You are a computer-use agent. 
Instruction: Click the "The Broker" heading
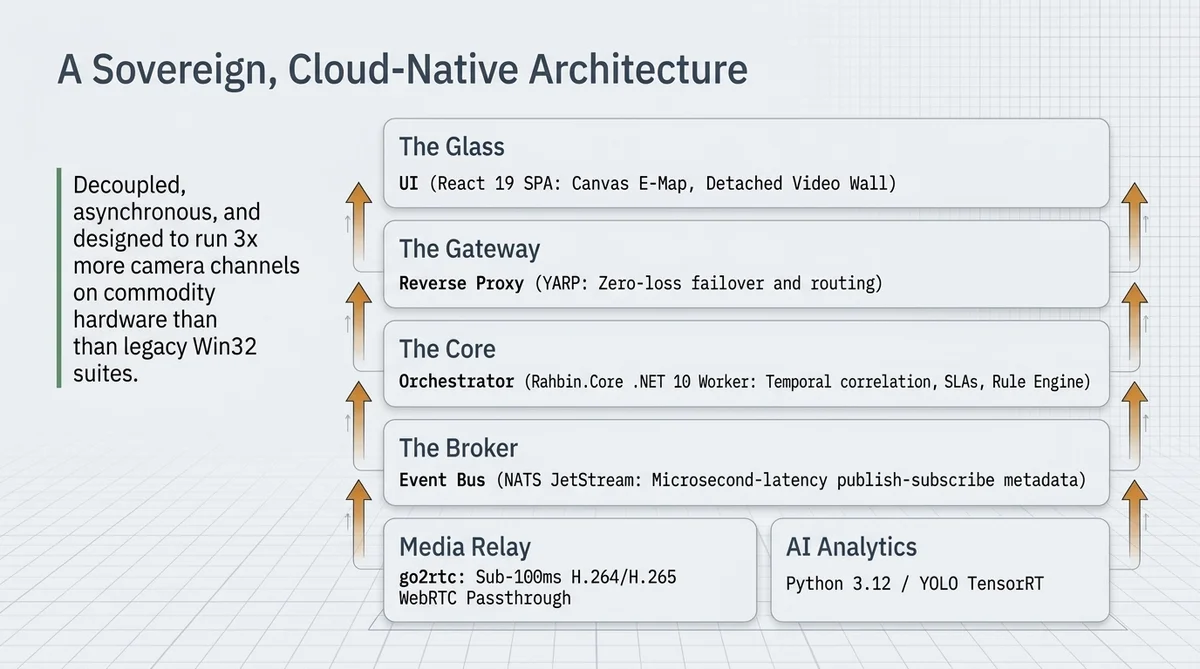click(x=459, y=447)
